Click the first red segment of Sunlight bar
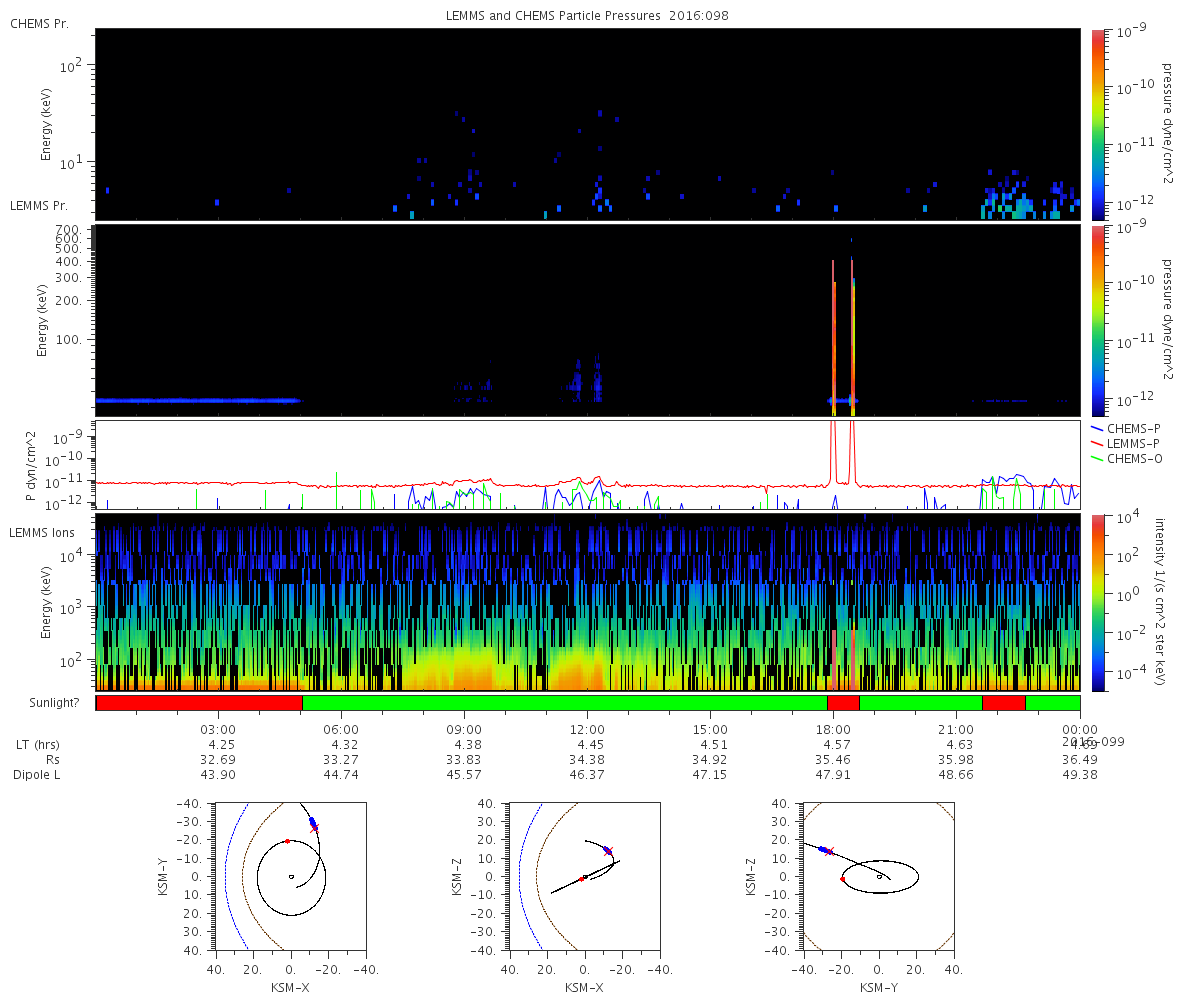 pos(199,703)
